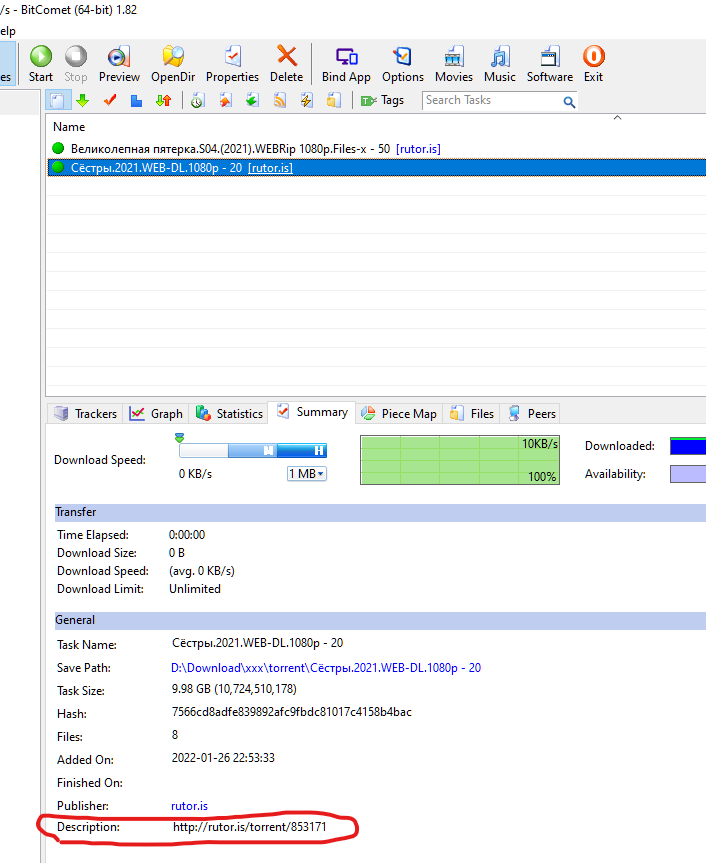Image resolution: width=706 pixels, height=863 pixels.
Task: Click the Name column header
Action: 69,127
